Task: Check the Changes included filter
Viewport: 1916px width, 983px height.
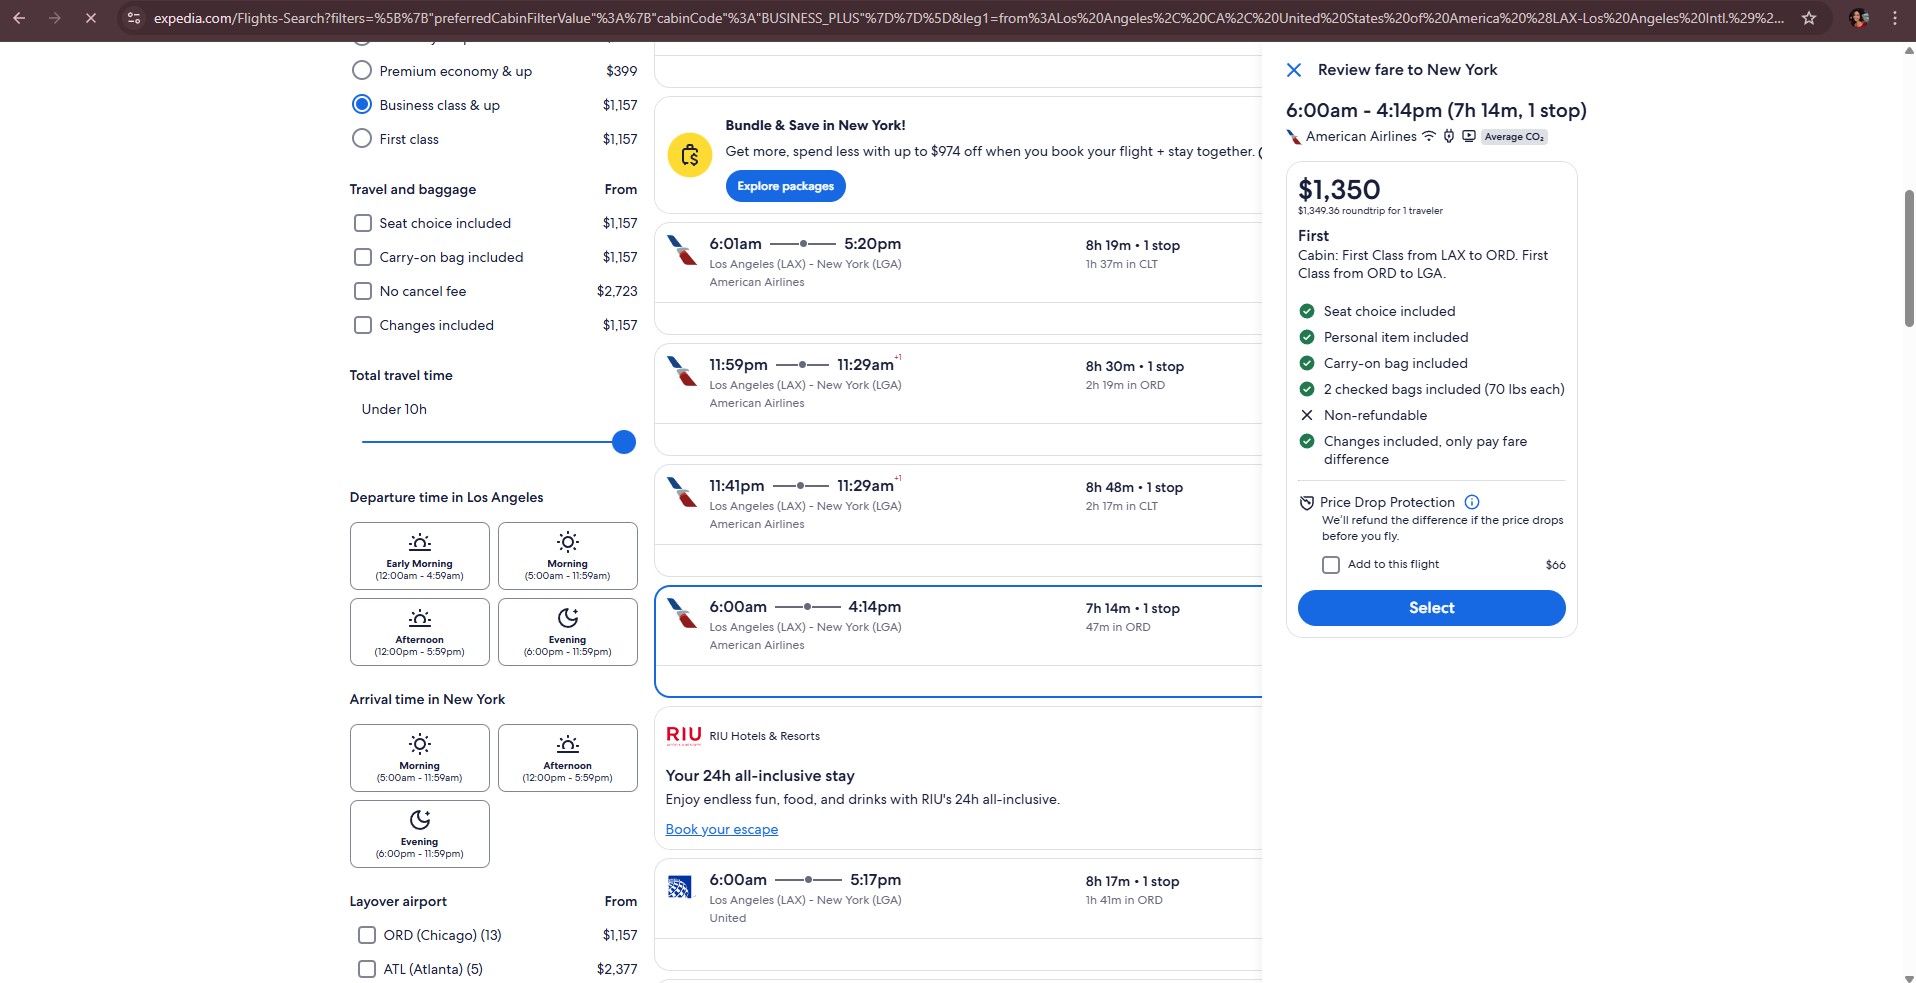Action: (x=363, y=325)
